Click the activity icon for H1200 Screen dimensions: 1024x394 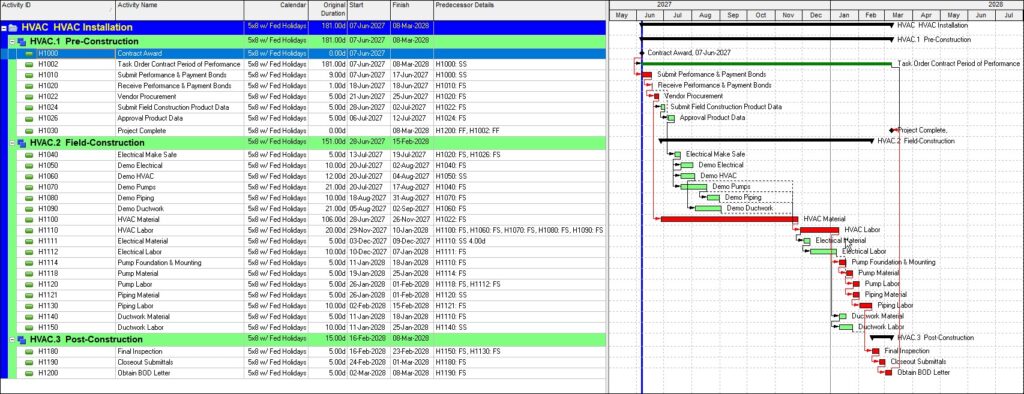click(29, 373)
